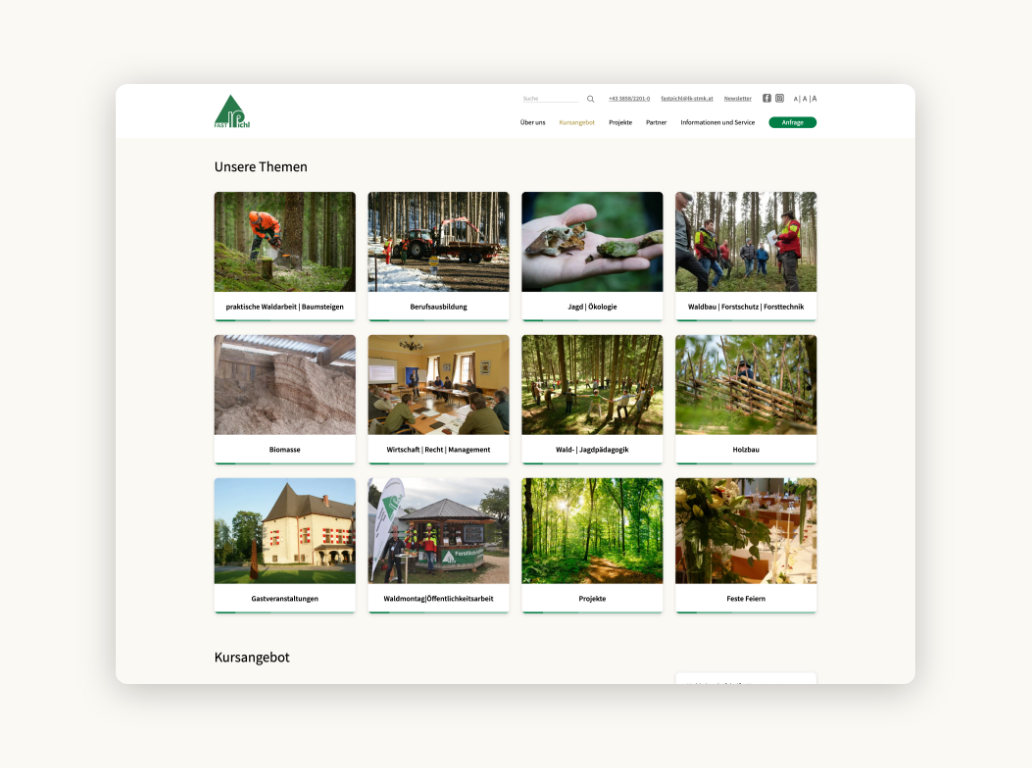Go to Informationen und Service menu

(x=717, y=122)
